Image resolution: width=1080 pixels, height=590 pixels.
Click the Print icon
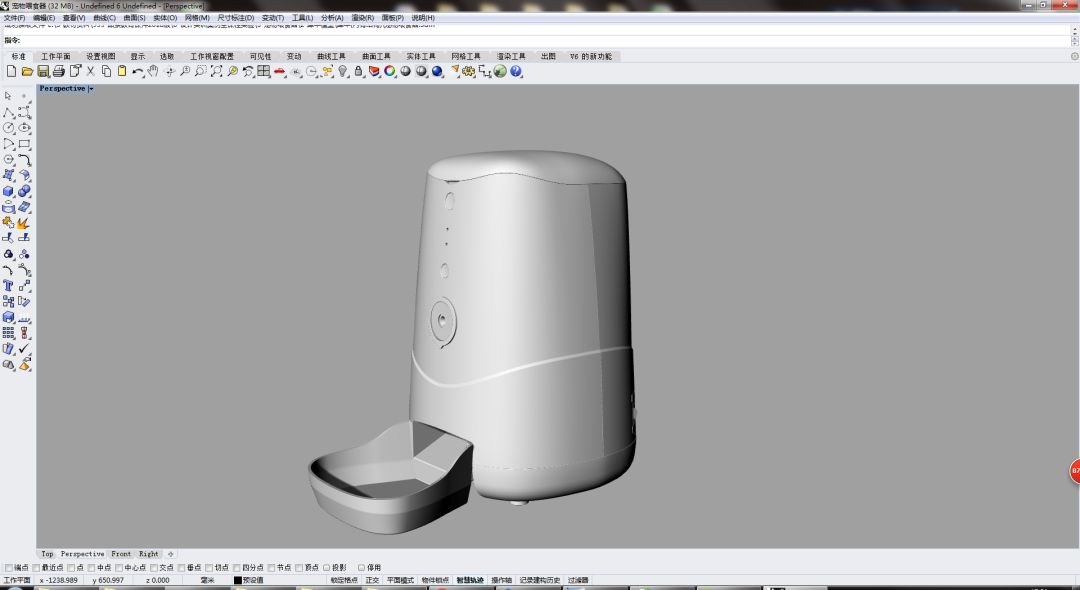tap(59, 71)
